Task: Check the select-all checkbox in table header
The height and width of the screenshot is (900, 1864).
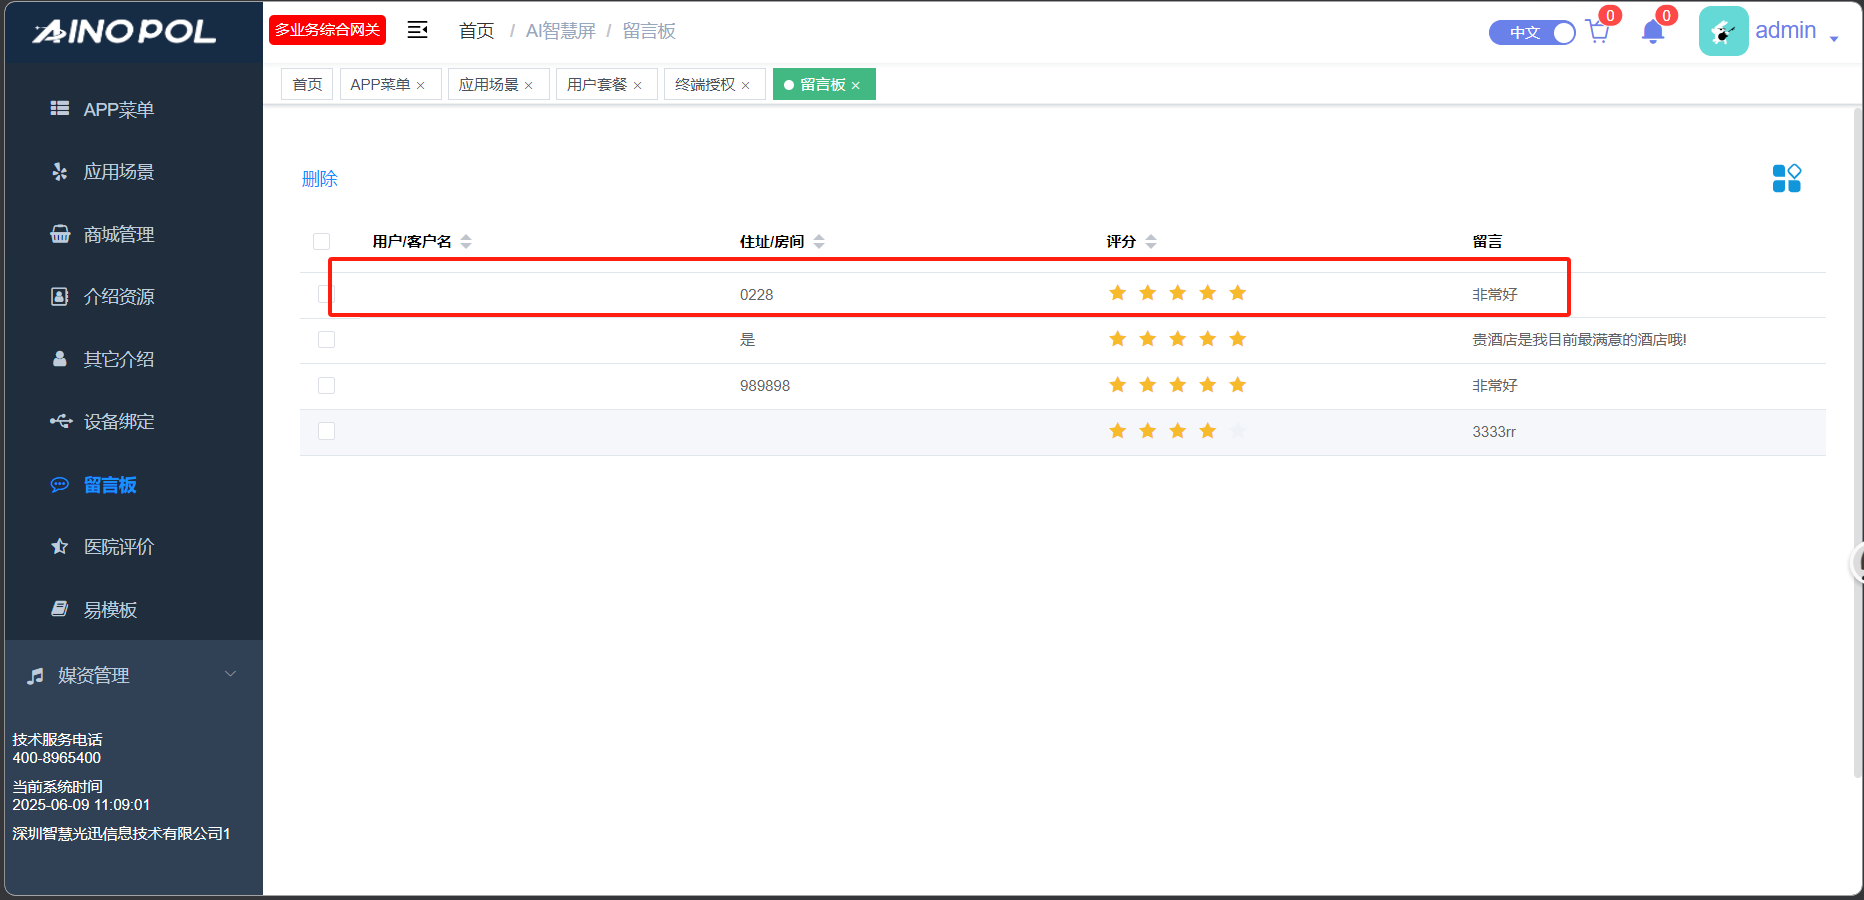Action: (321, 241)
